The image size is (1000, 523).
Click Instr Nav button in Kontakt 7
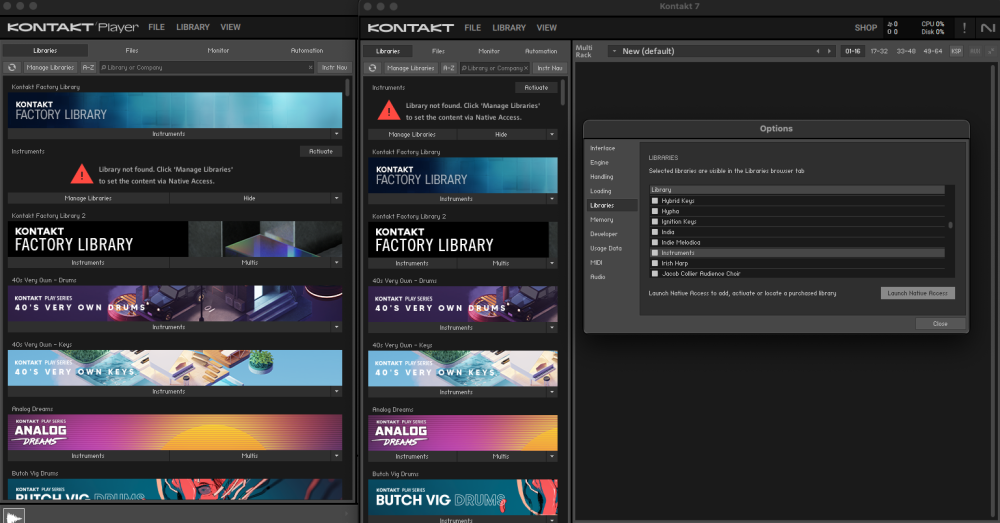point(550,68)
